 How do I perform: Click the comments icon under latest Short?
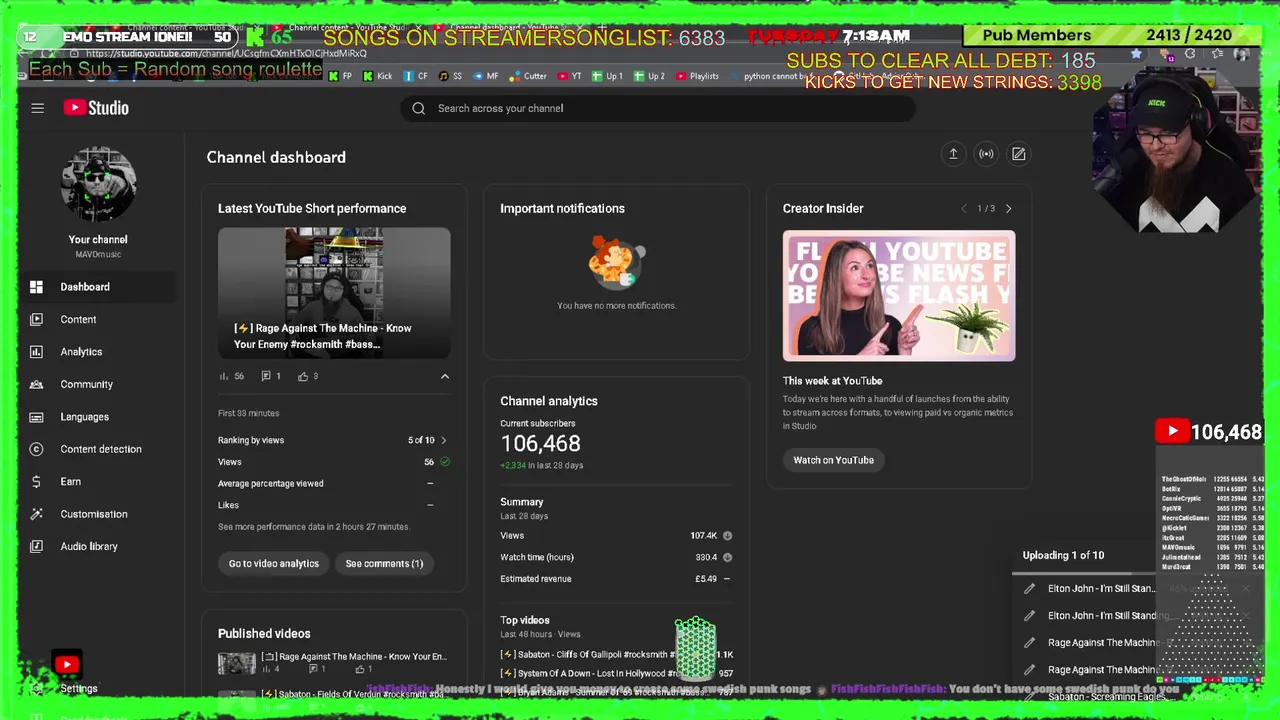click(x=266, y=376)
